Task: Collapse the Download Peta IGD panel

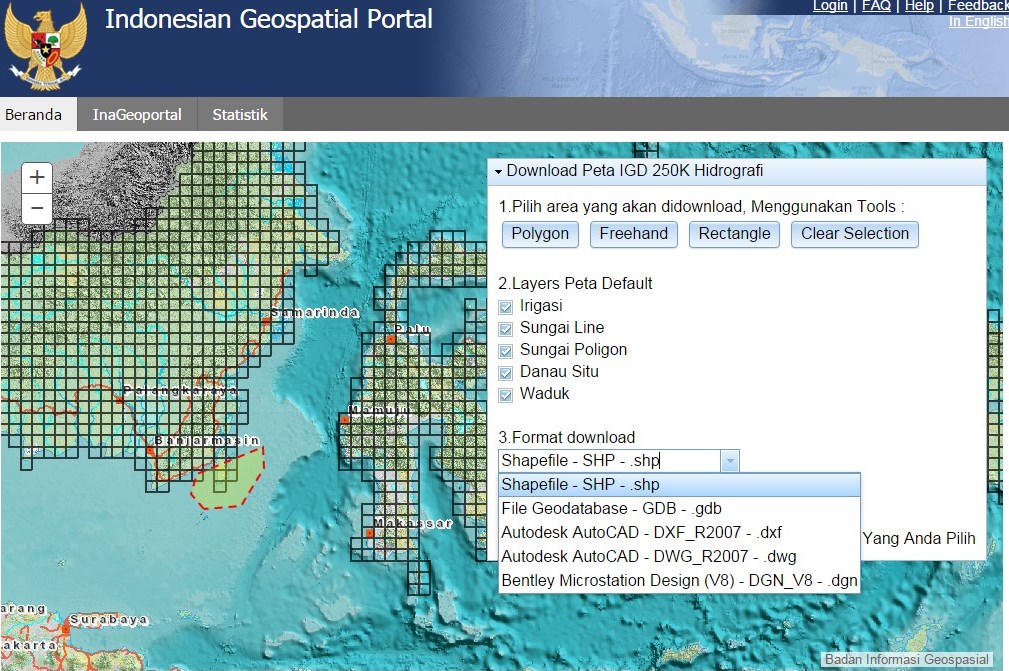Action: click(x=497, y=171)
